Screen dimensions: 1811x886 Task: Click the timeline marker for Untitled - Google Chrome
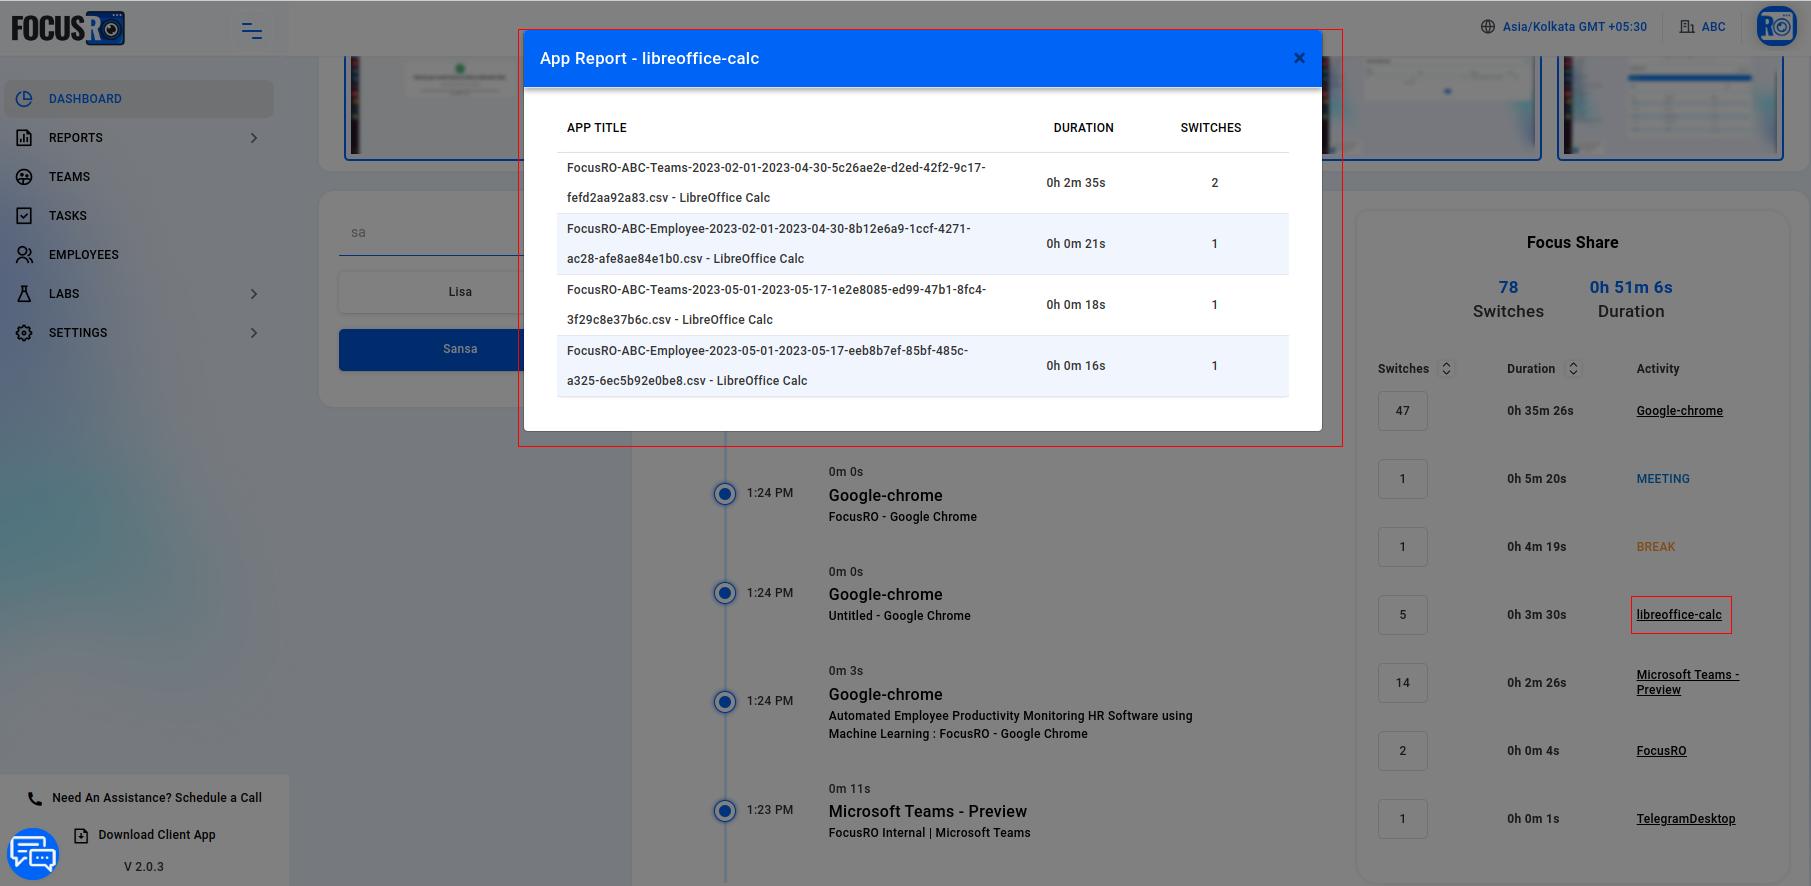pos(725,593)
